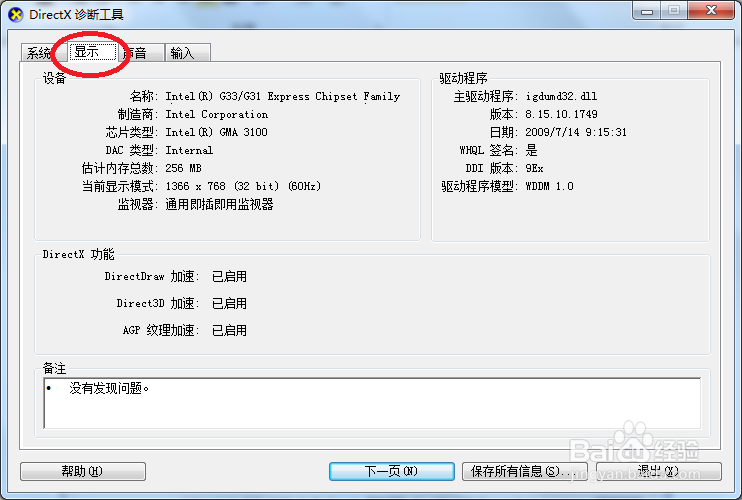Click the '主驱动程序:' label
The width and height of the screenshot is (742, 500).
[x=486, y=96]
